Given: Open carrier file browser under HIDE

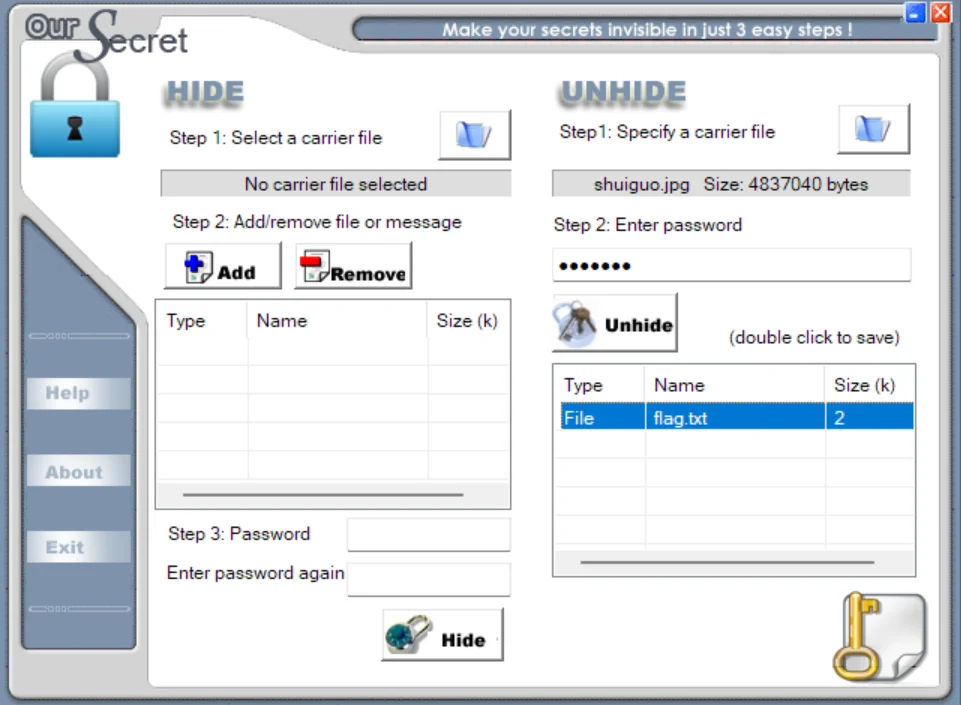Looking at the screenshot, I should click(x=474, y=135).
